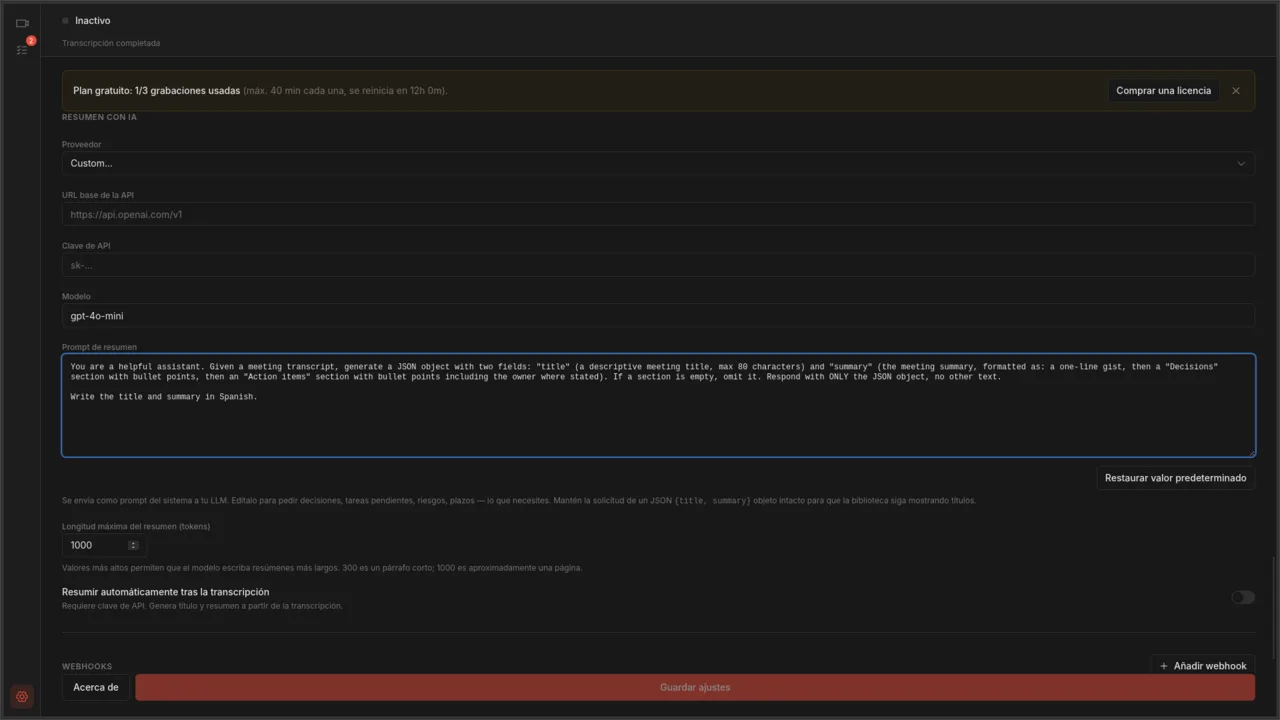Open the recording camera icon in sidebar
Viewport: 1280px width, 720px height.
click(22, 23)
